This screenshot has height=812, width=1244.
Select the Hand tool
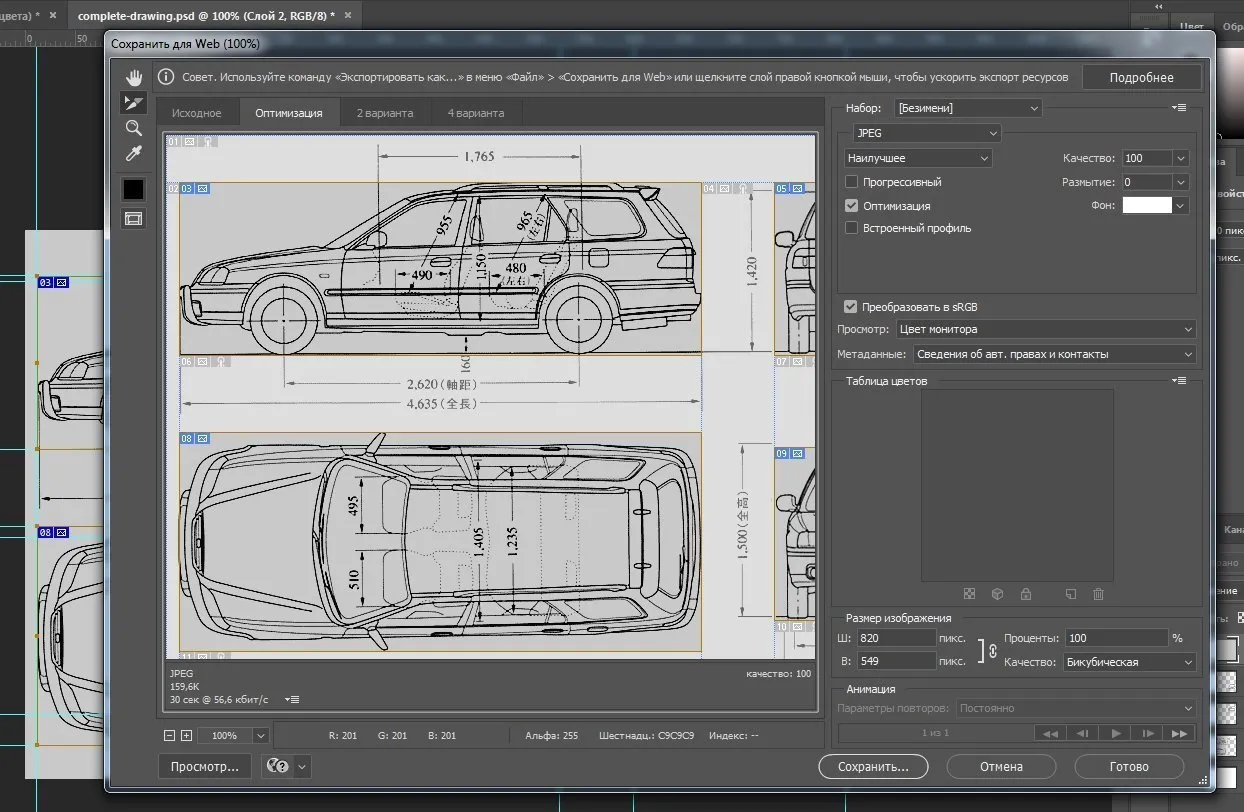pyautogui.click(x=133, y=78)
